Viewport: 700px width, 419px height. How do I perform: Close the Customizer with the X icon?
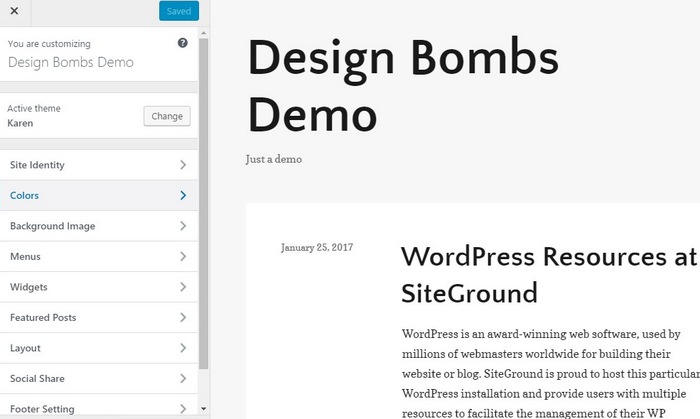pyautogui.click(x=14, y=11)
